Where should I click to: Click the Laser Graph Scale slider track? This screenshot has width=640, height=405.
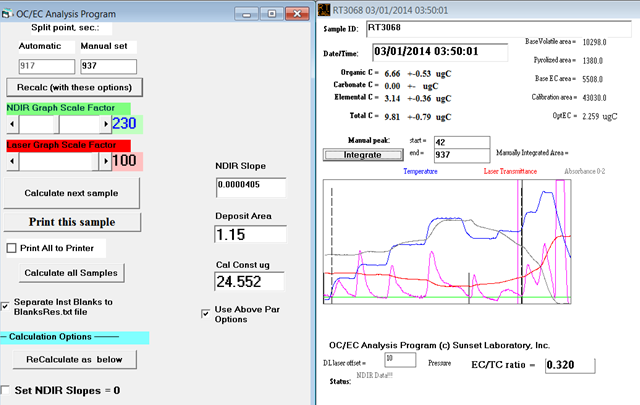(x=59, y=161)
